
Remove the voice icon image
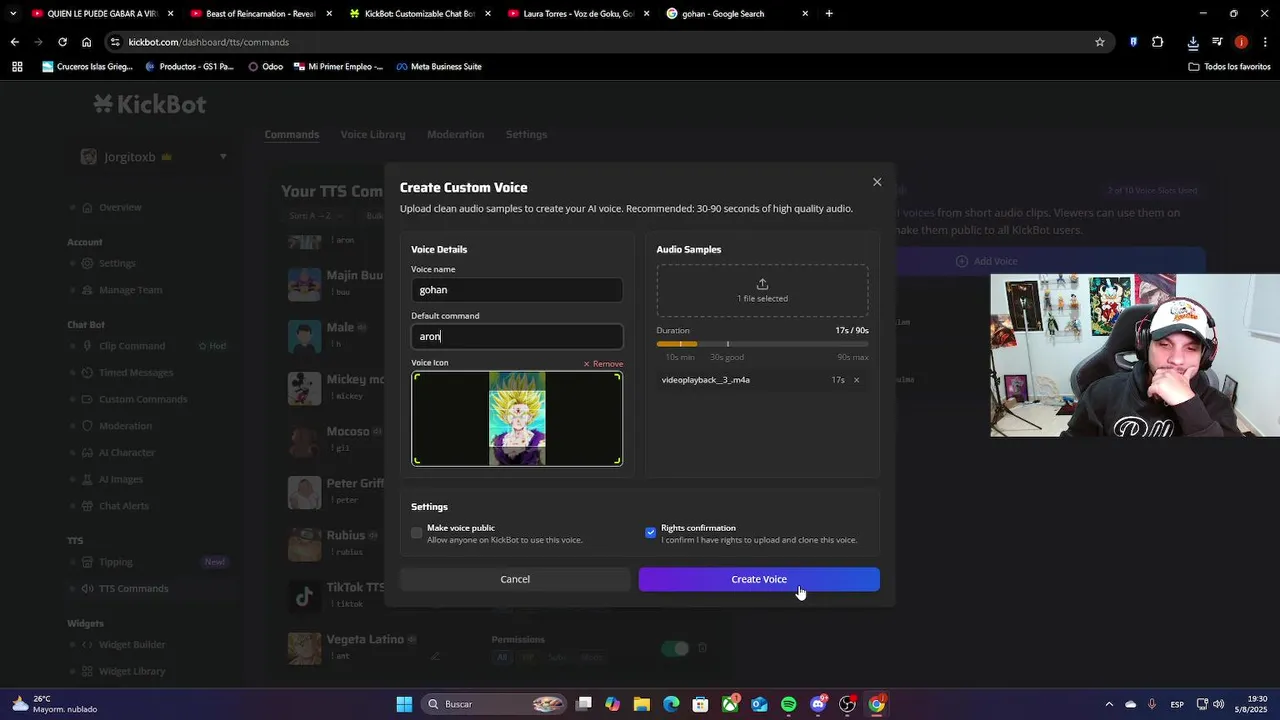(x=603, y=364)
